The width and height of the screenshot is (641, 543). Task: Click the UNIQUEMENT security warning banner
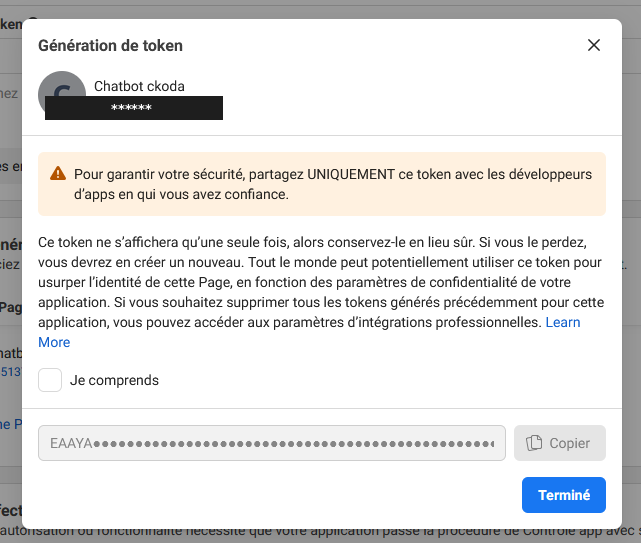[322, 184]
